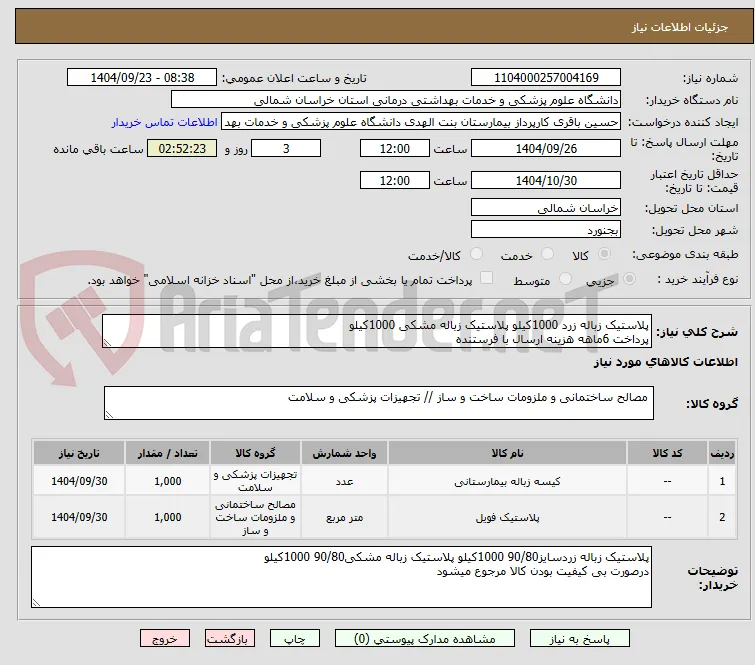Click the متر مربع unit cell
Screen dimensions: 755x665
click(344, 517)
